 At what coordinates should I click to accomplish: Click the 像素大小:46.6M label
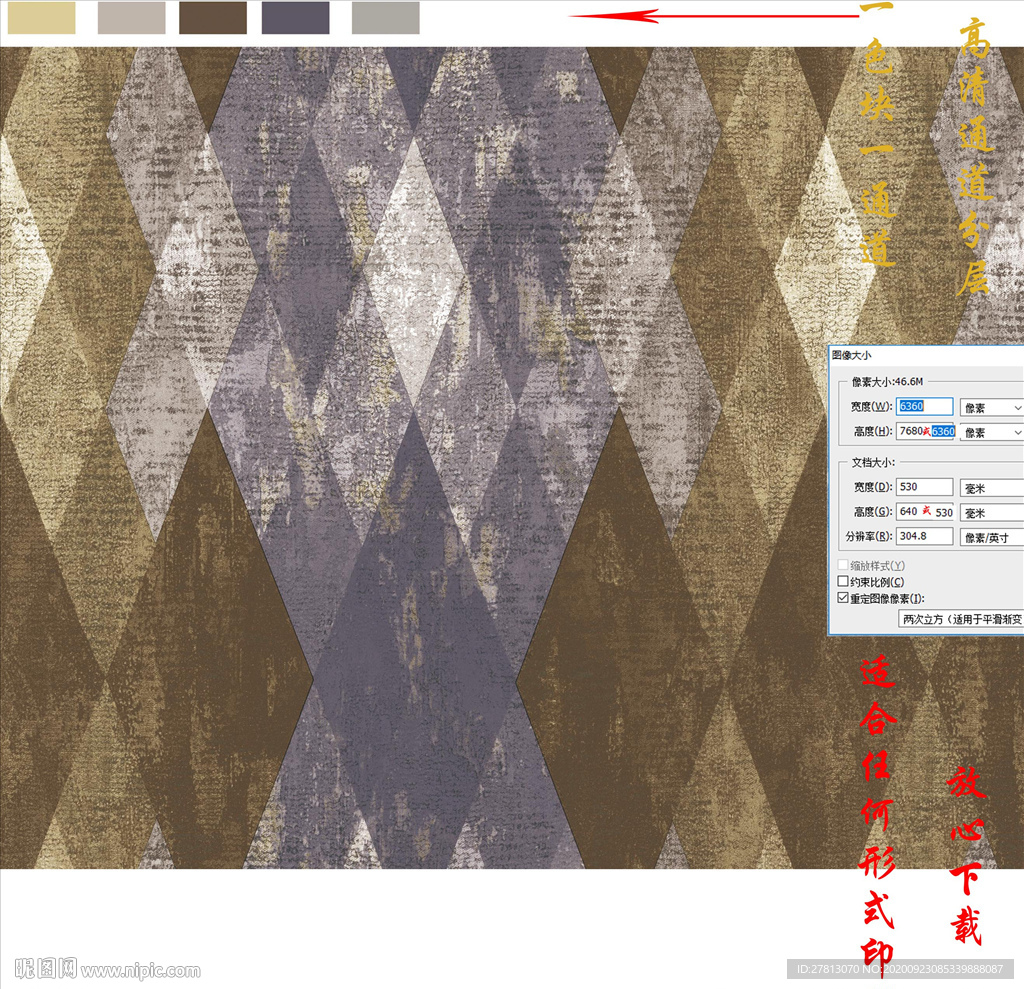pyautogui.click(x=887, y=381)
